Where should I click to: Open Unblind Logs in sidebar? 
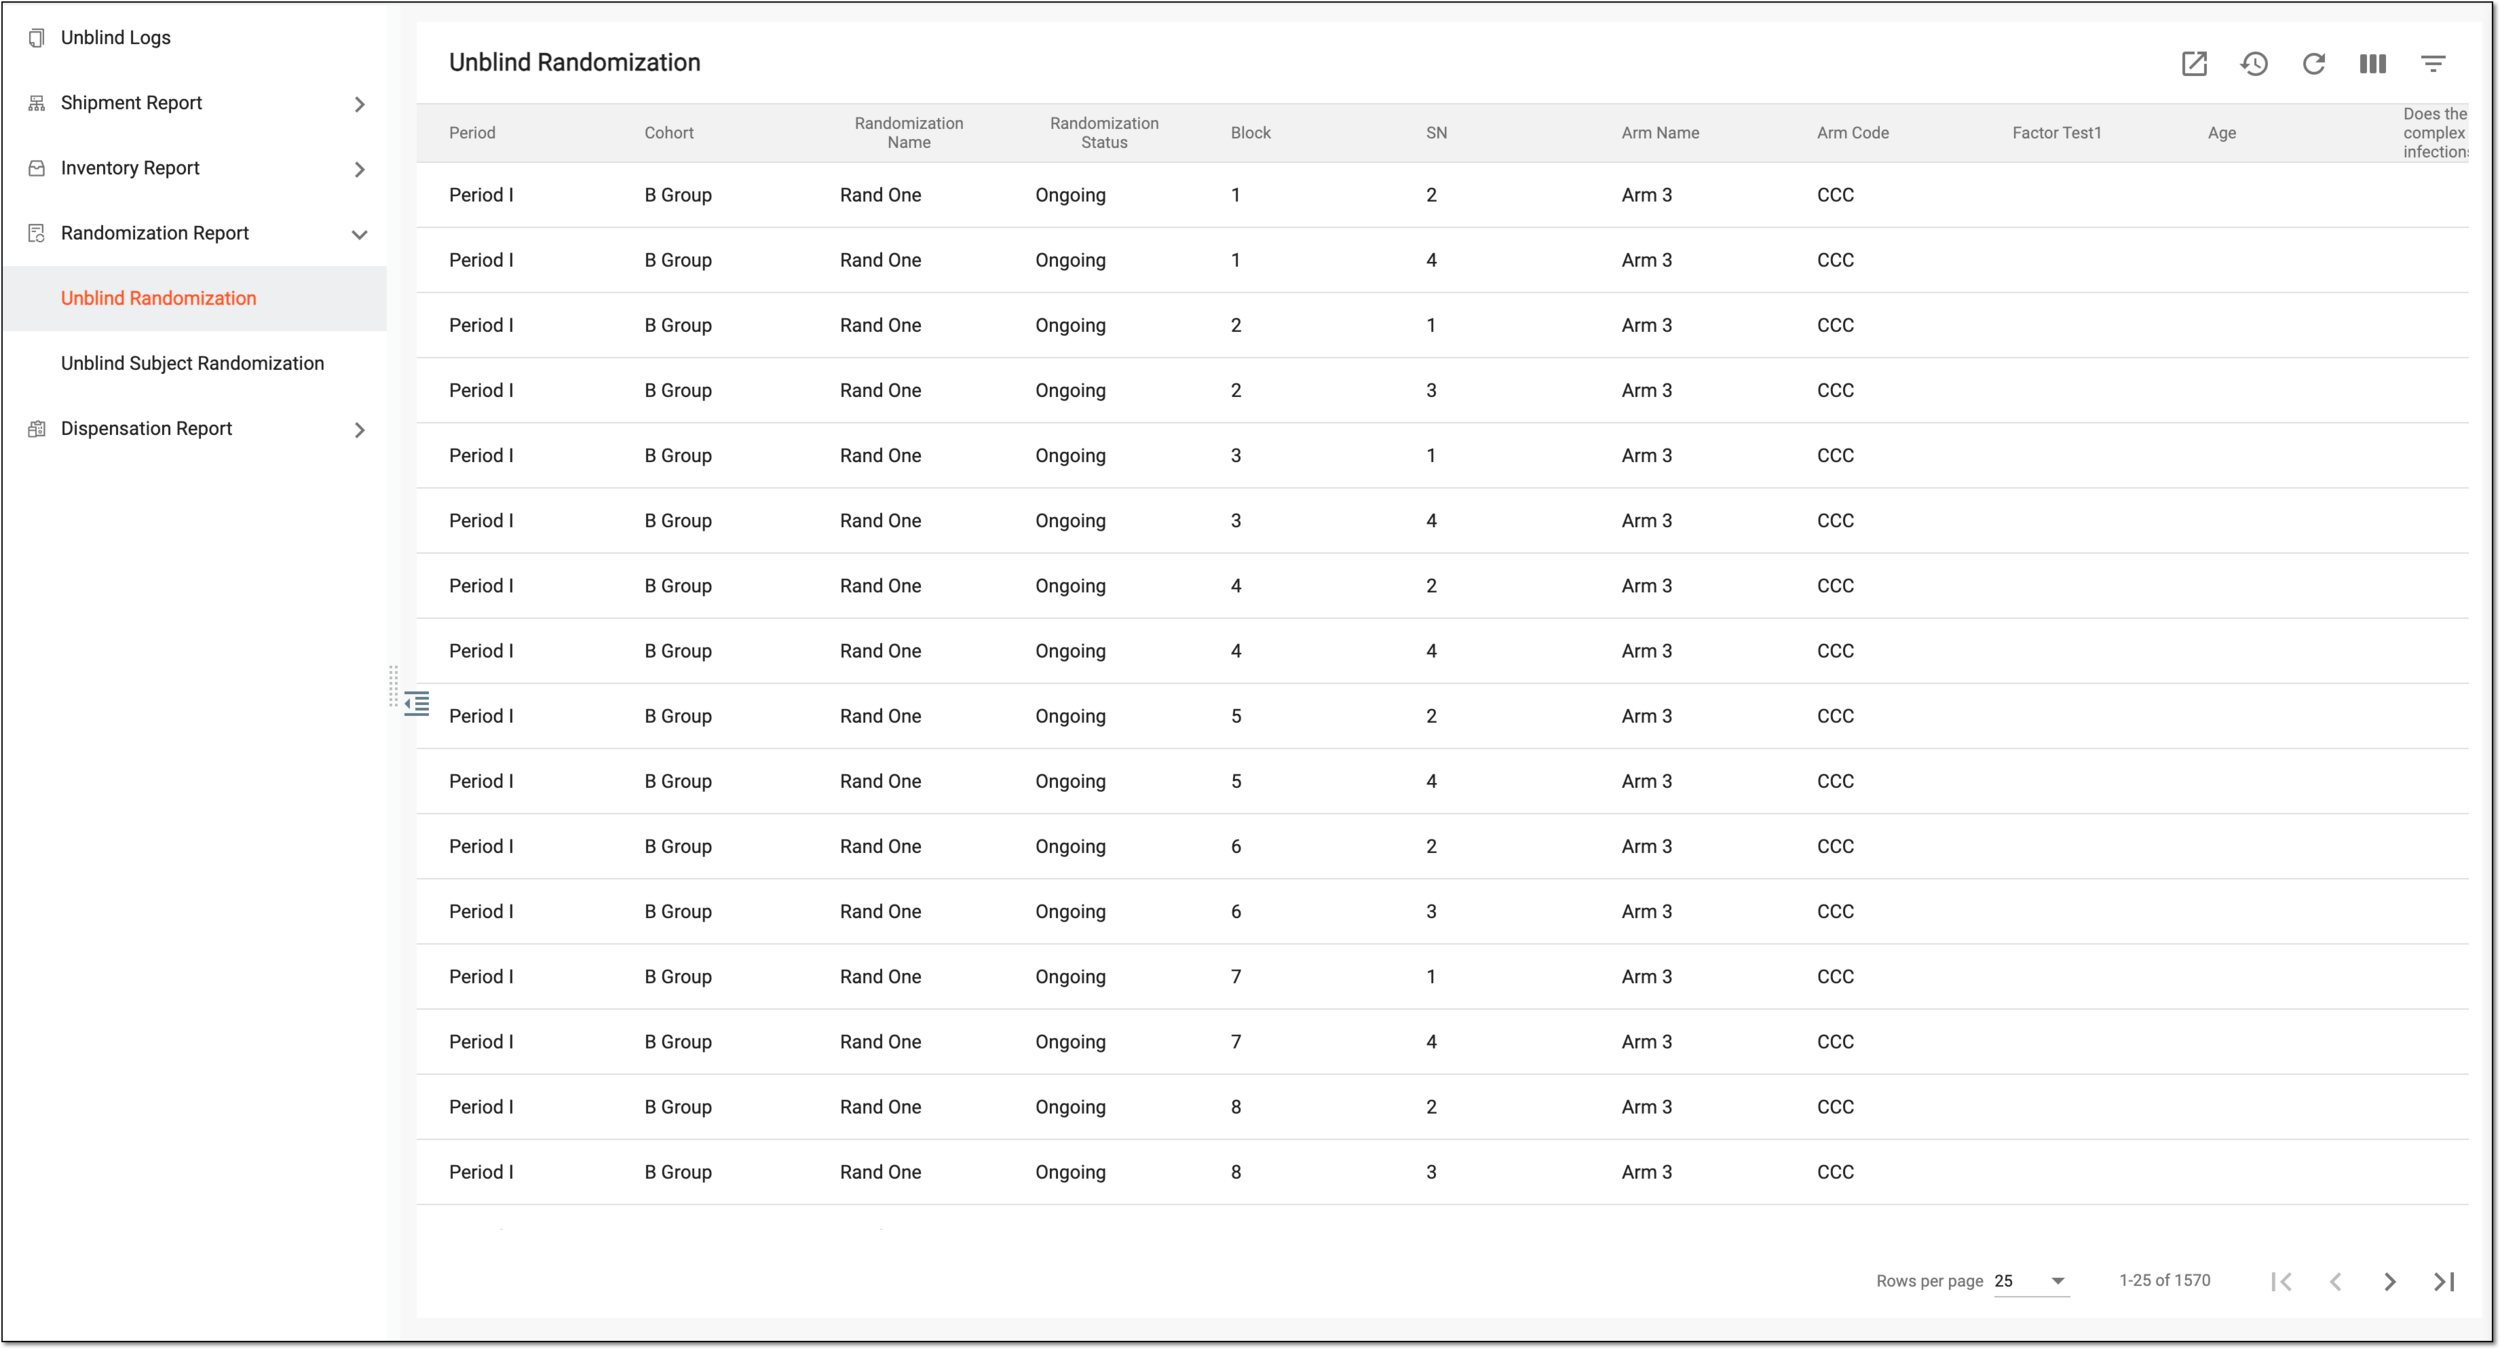pos(116,38)
